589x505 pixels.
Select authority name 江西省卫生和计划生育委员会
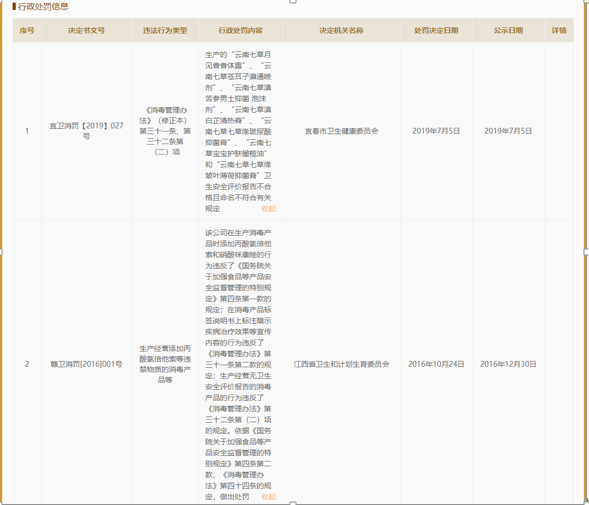(341, 364)
